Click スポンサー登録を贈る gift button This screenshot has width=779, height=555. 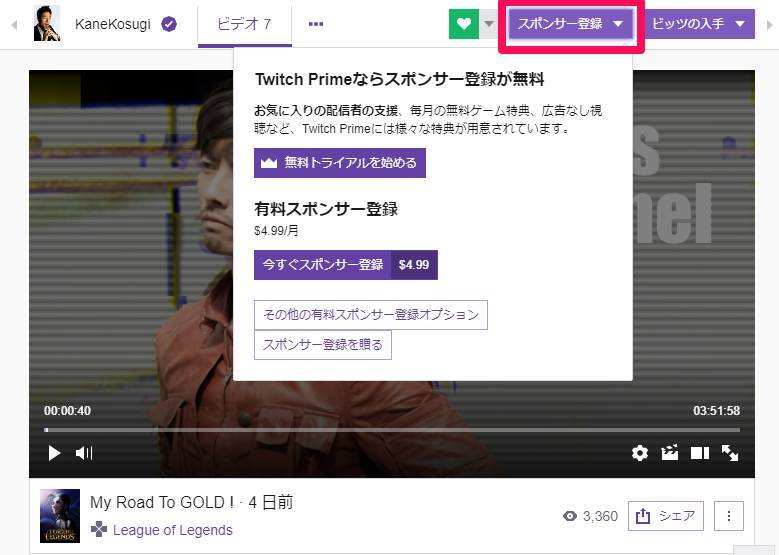[322, 344]
